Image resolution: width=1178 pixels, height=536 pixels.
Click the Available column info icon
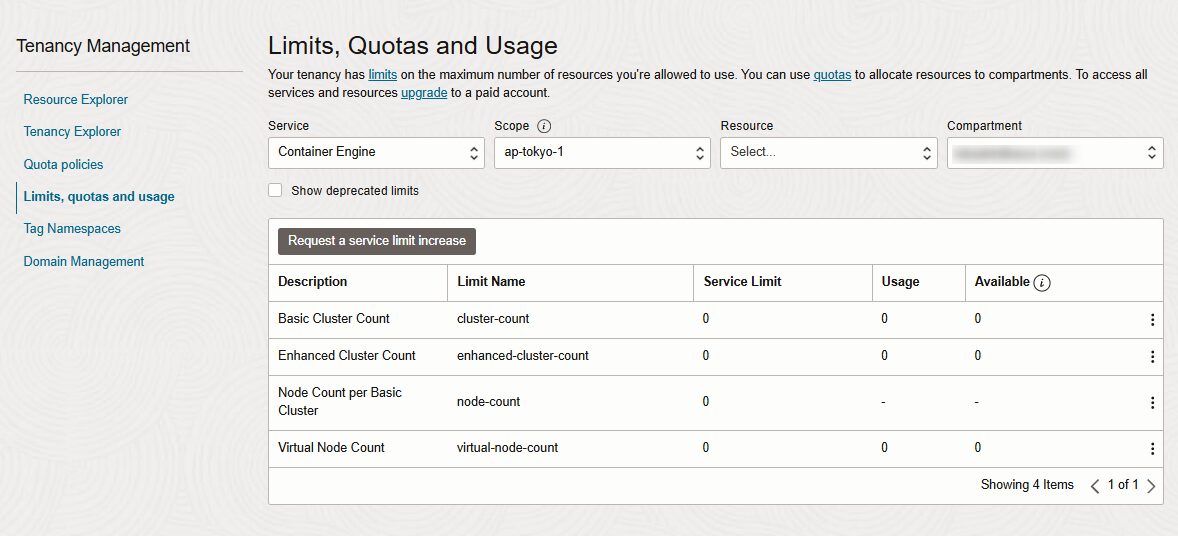pos(1041,283)
